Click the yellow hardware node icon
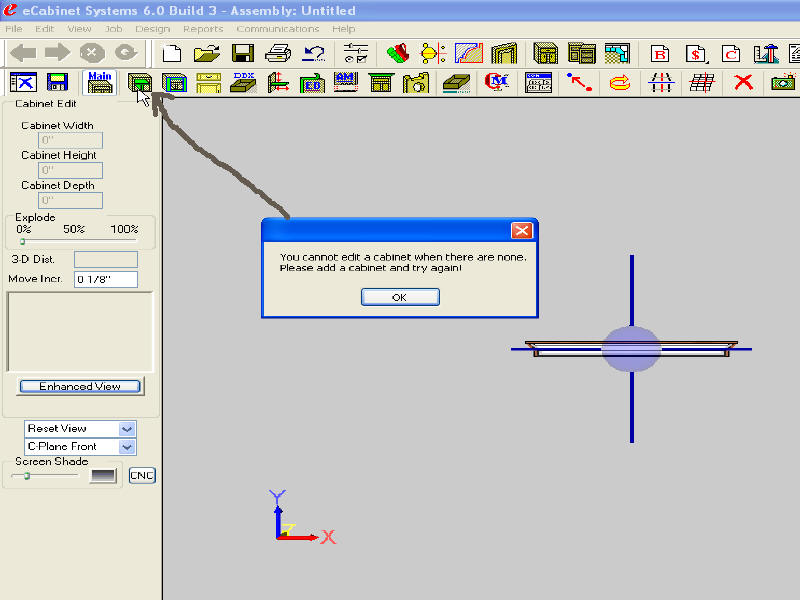The width and height of the screenshot is (800, 600). [433, 53]
